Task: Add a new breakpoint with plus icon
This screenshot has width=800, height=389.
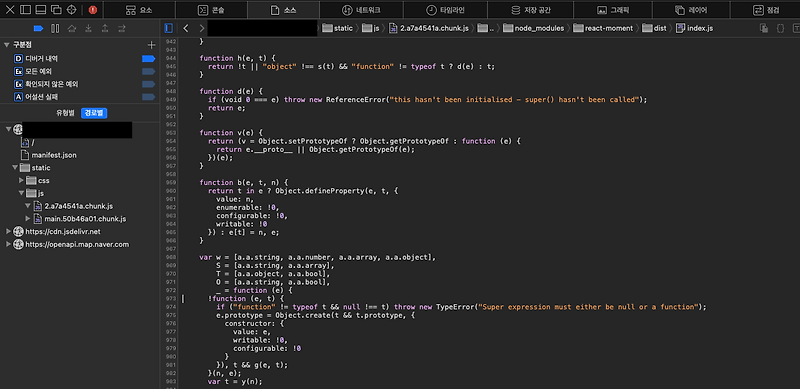Action: coord(151,45)
